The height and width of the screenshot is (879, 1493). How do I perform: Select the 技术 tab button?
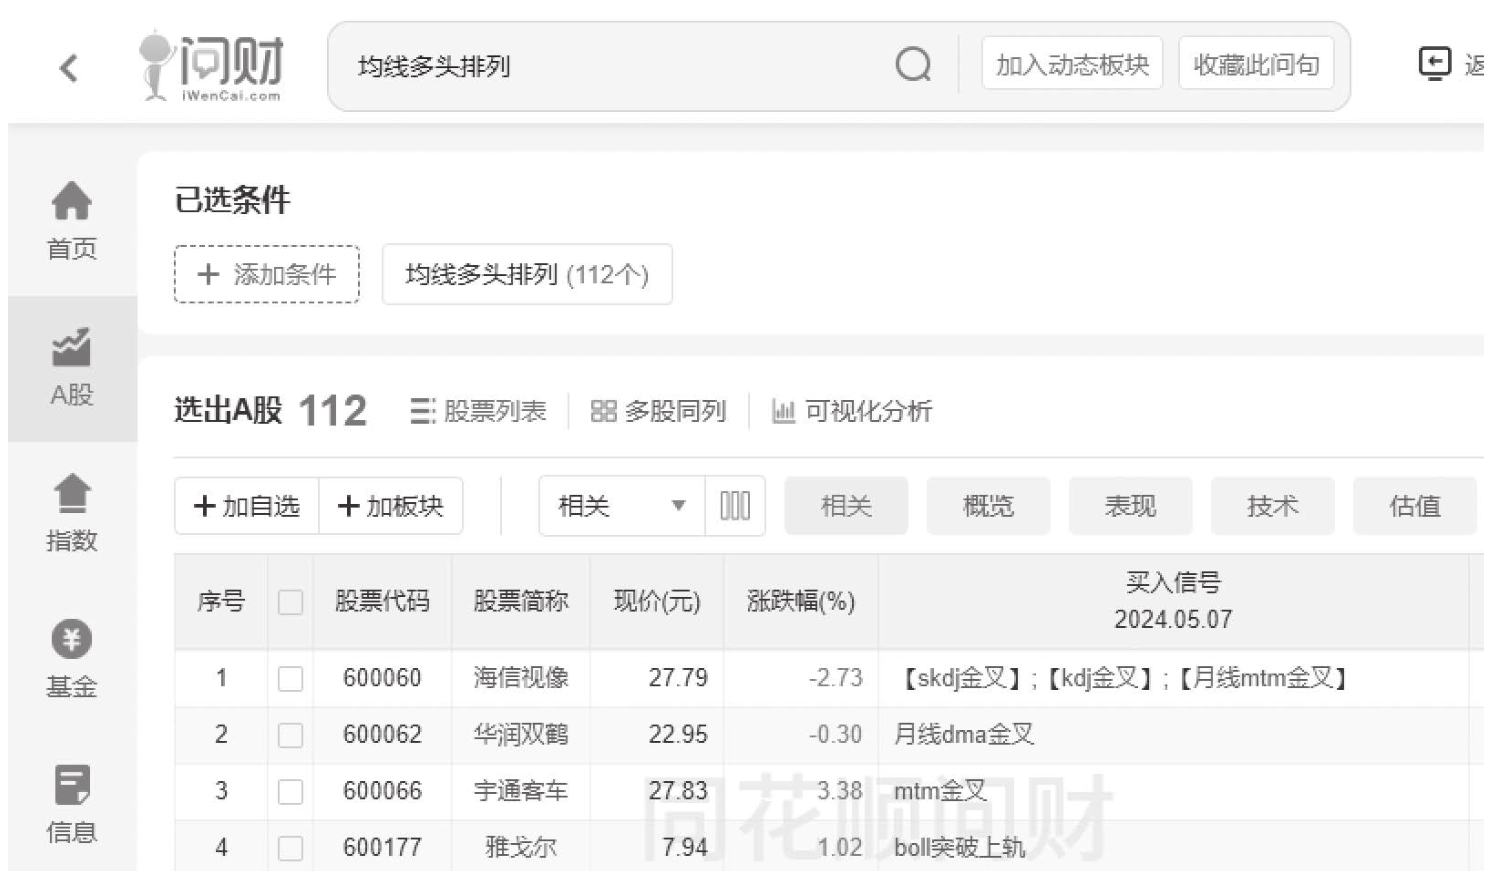(1273, 506)
